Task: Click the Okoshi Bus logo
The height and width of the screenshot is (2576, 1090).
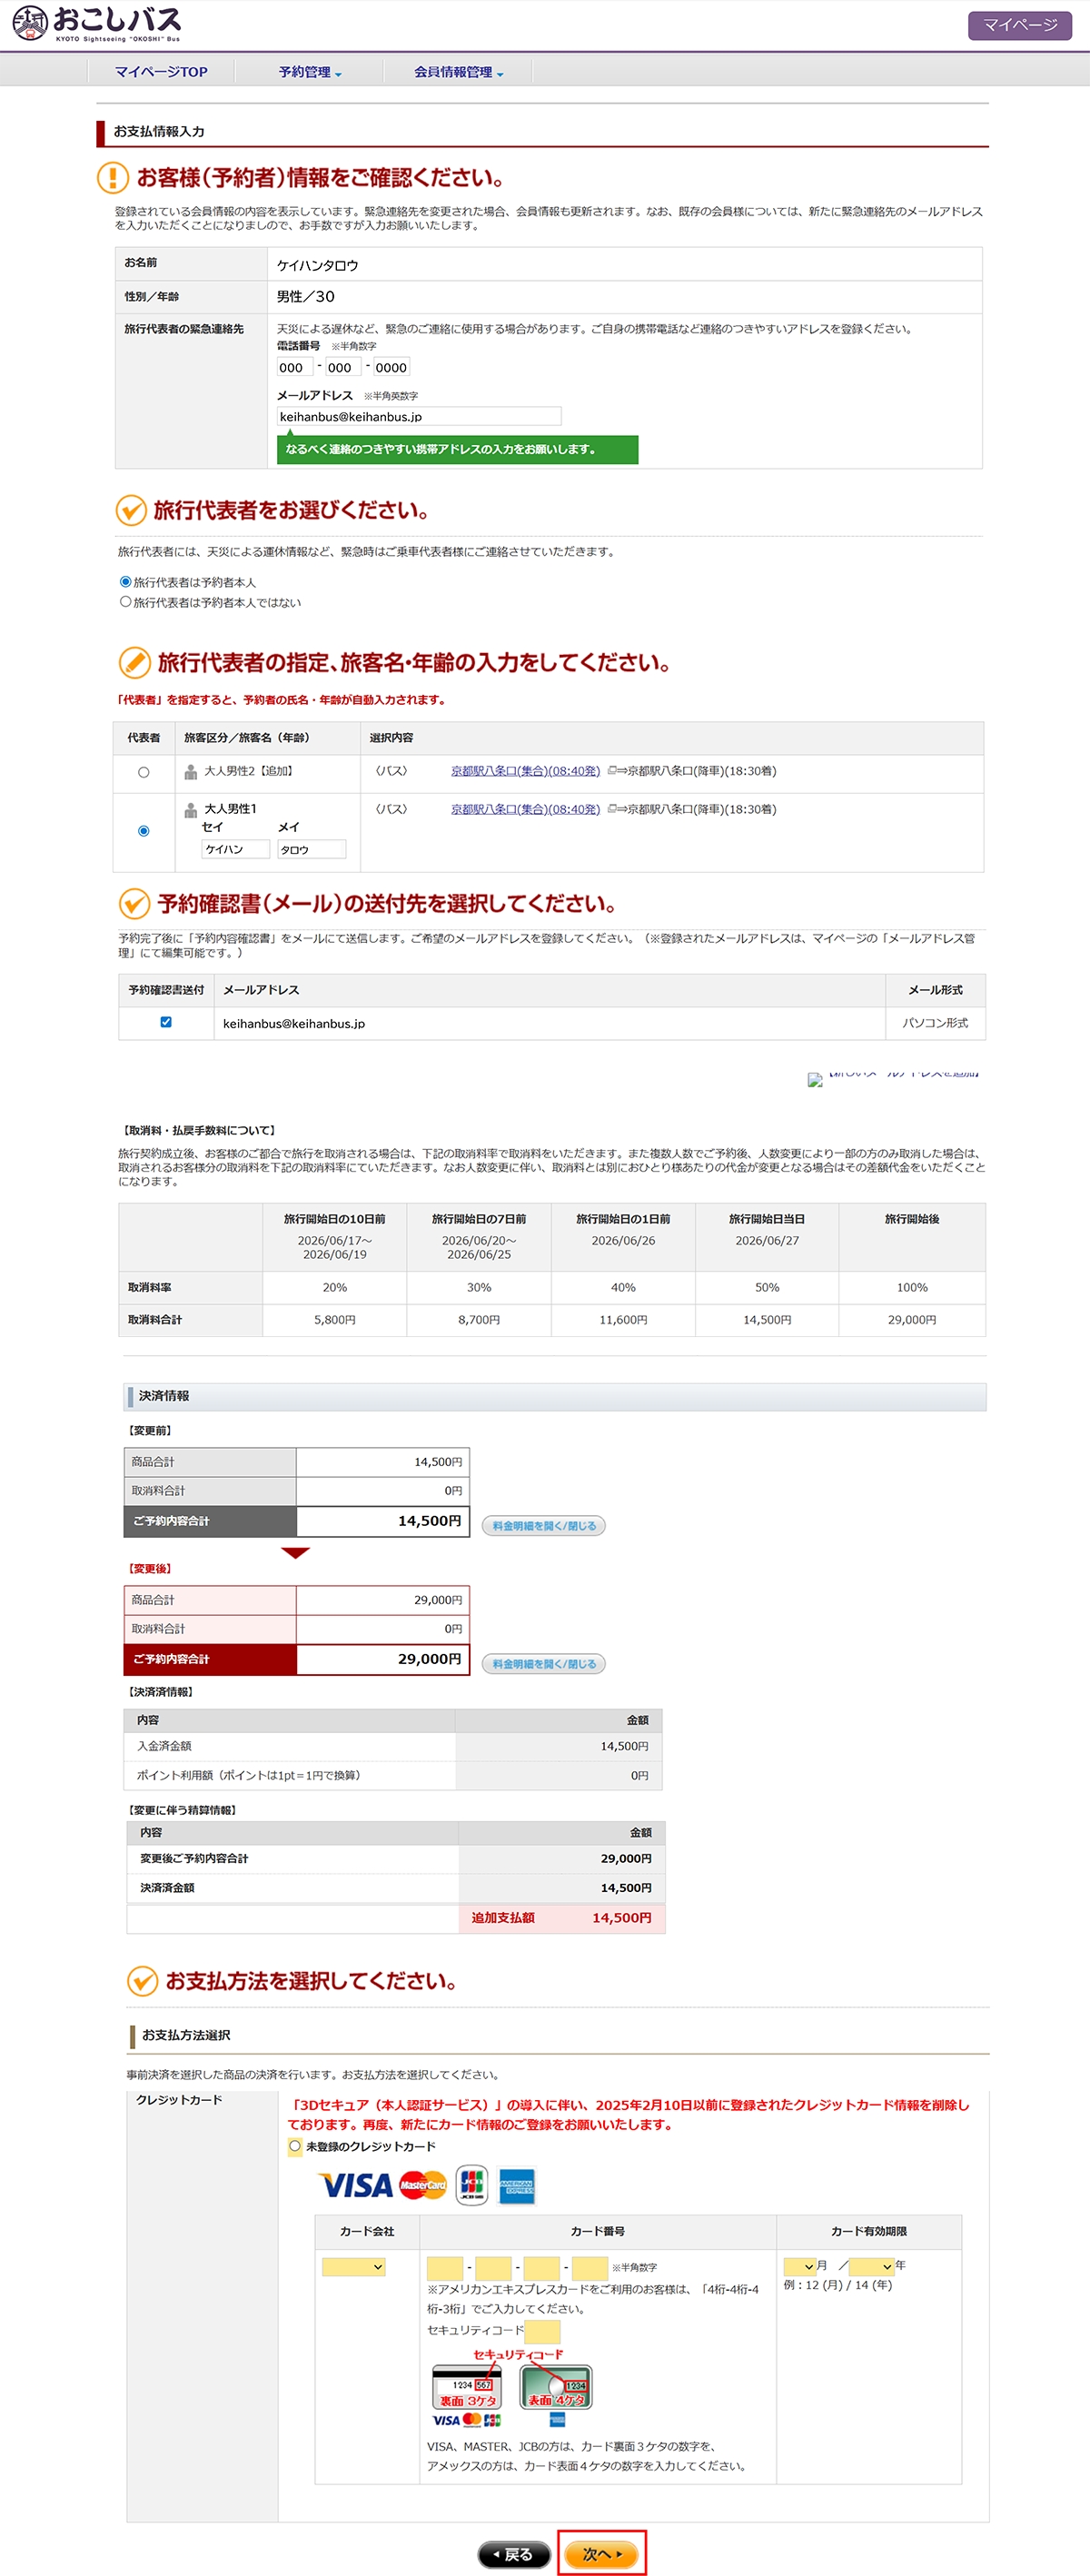Action: tap(97, 23)
